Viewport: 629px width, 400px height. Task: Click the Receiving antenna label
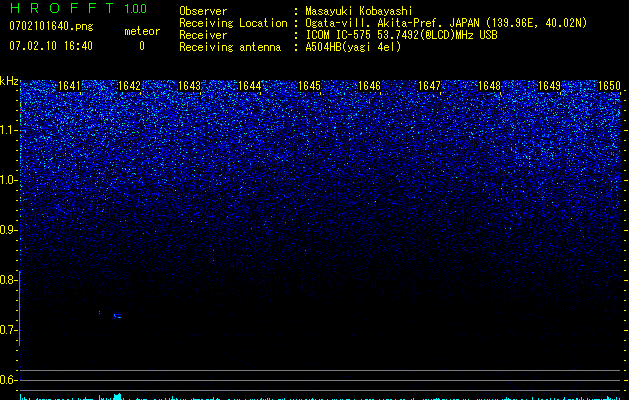[x=230, y=47]
